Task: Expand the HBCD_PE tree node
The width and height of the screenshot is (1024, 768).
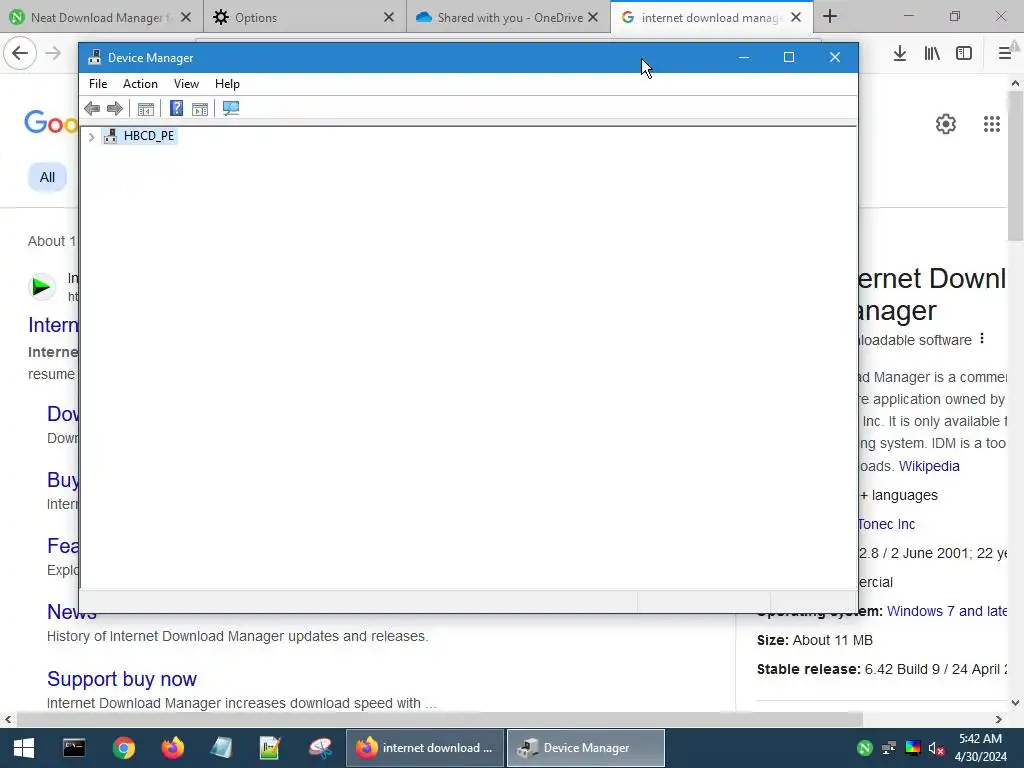Action: (x=91, y=136)
